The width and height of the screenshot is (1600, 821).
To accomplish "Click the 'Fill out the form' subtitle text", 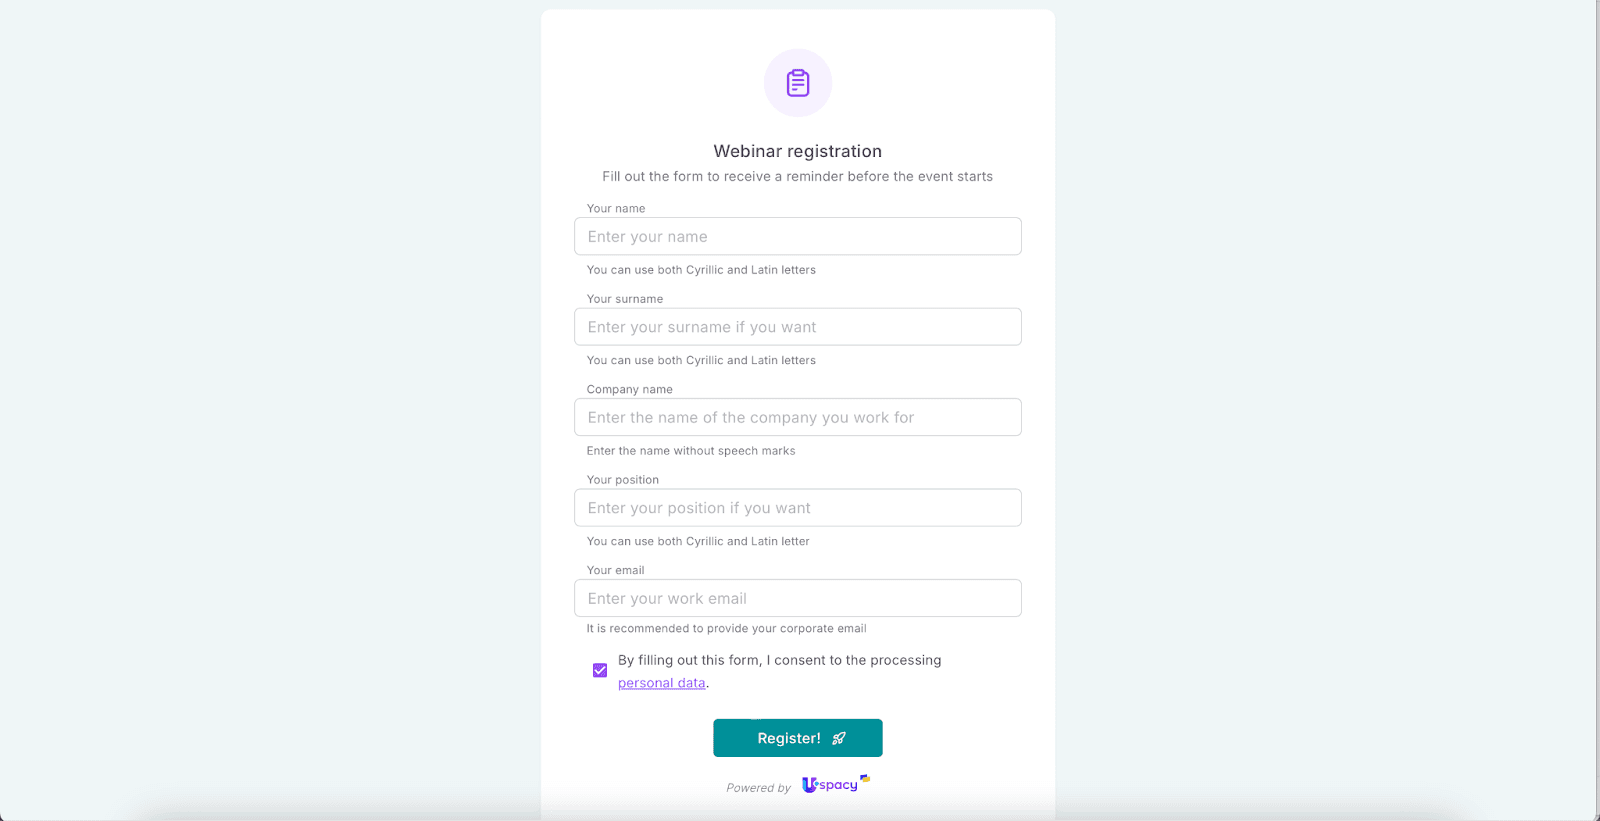I will [x=797, y=177].
